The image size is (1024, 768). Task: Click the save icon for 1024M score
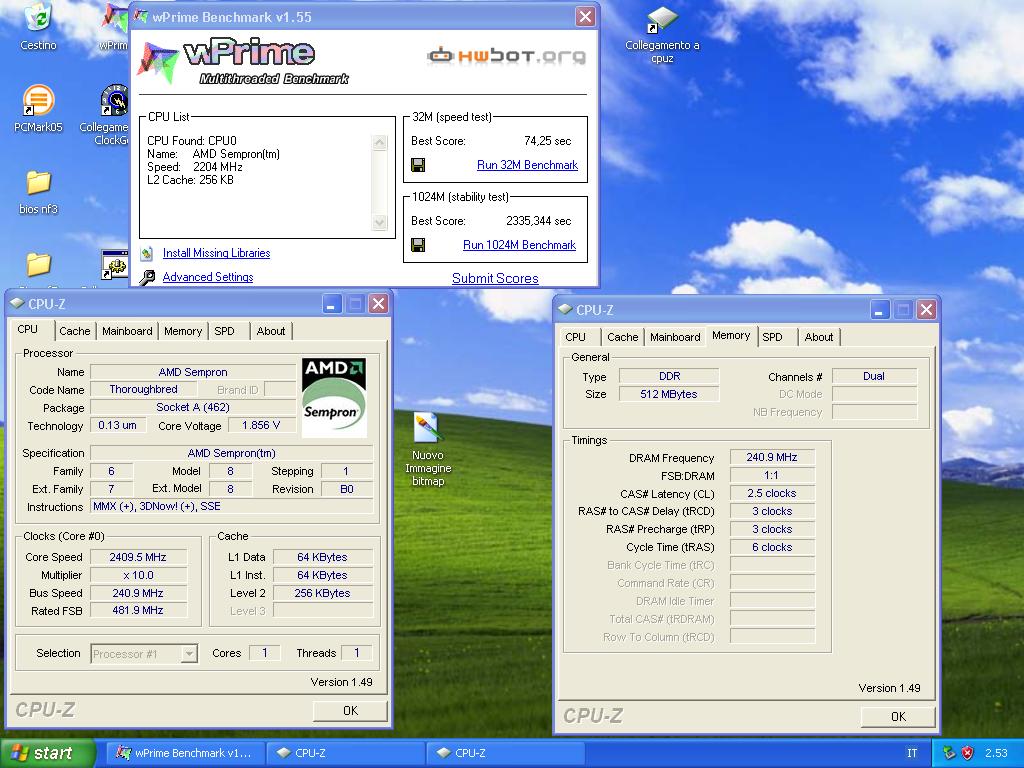coord(418,245)
